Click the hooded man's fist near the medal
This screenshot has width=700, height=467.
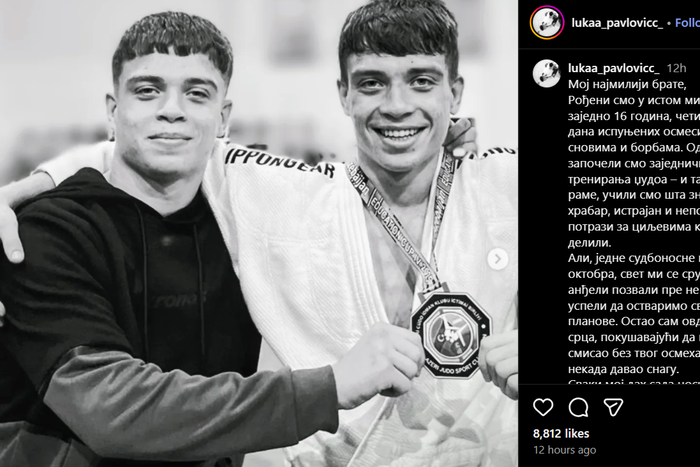pos(379,359)
